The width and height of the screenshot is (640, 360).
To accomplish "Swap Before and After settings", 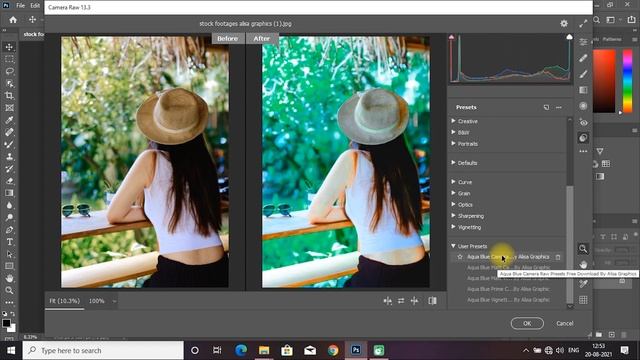I will [x=401, y=301].
